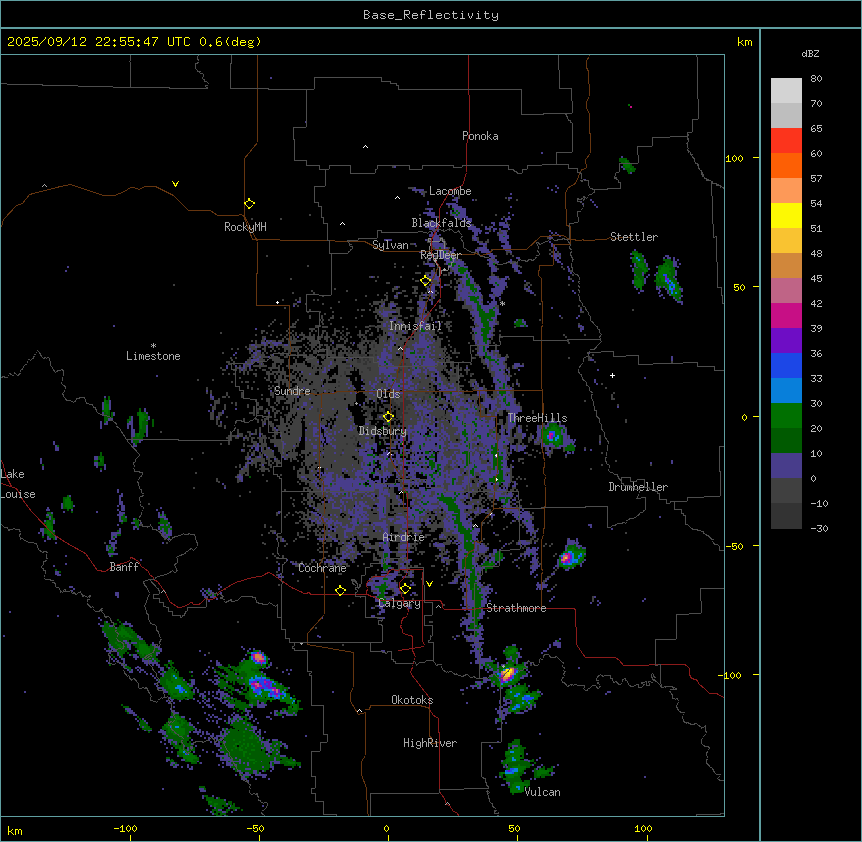The image size is (862, 842).
Task: Select the purple 10 dBZ legend swatch
Action: click(x=786, y=466)
